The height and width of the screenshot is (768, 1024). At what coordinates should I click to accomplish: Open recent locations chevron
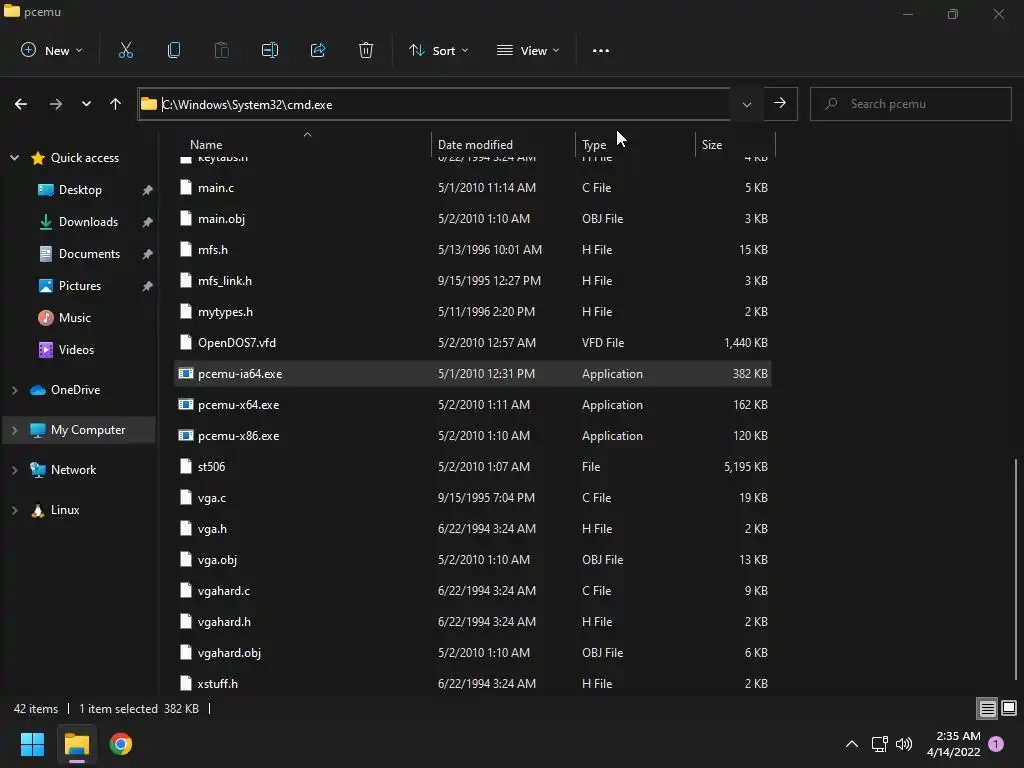click(x=86, y=104)
